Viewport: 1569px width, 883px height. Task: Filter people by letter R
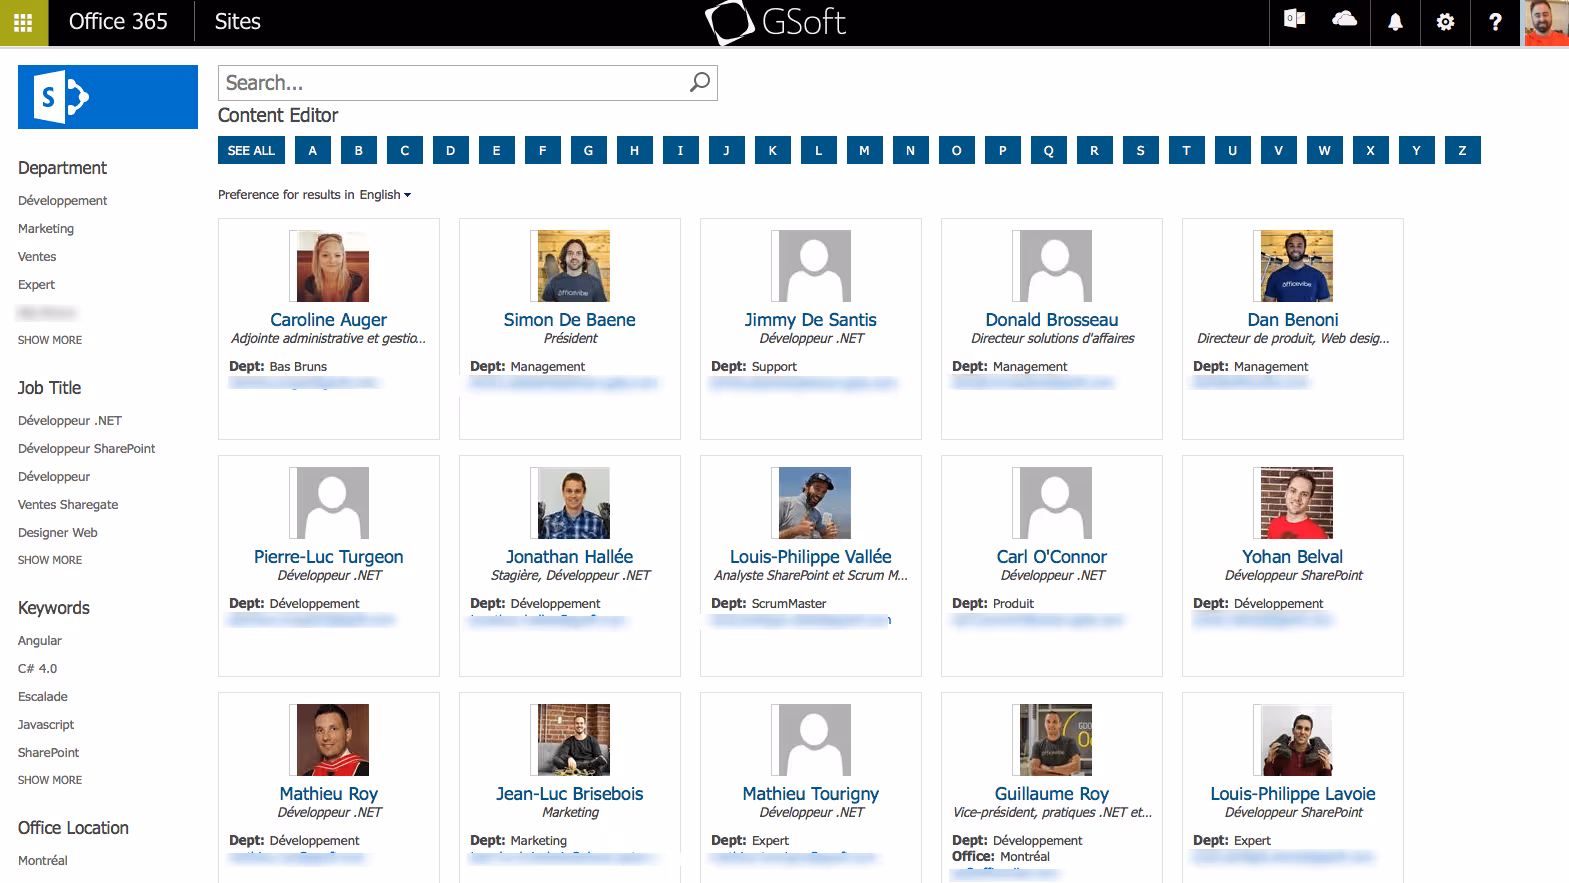coord(1095,150)
